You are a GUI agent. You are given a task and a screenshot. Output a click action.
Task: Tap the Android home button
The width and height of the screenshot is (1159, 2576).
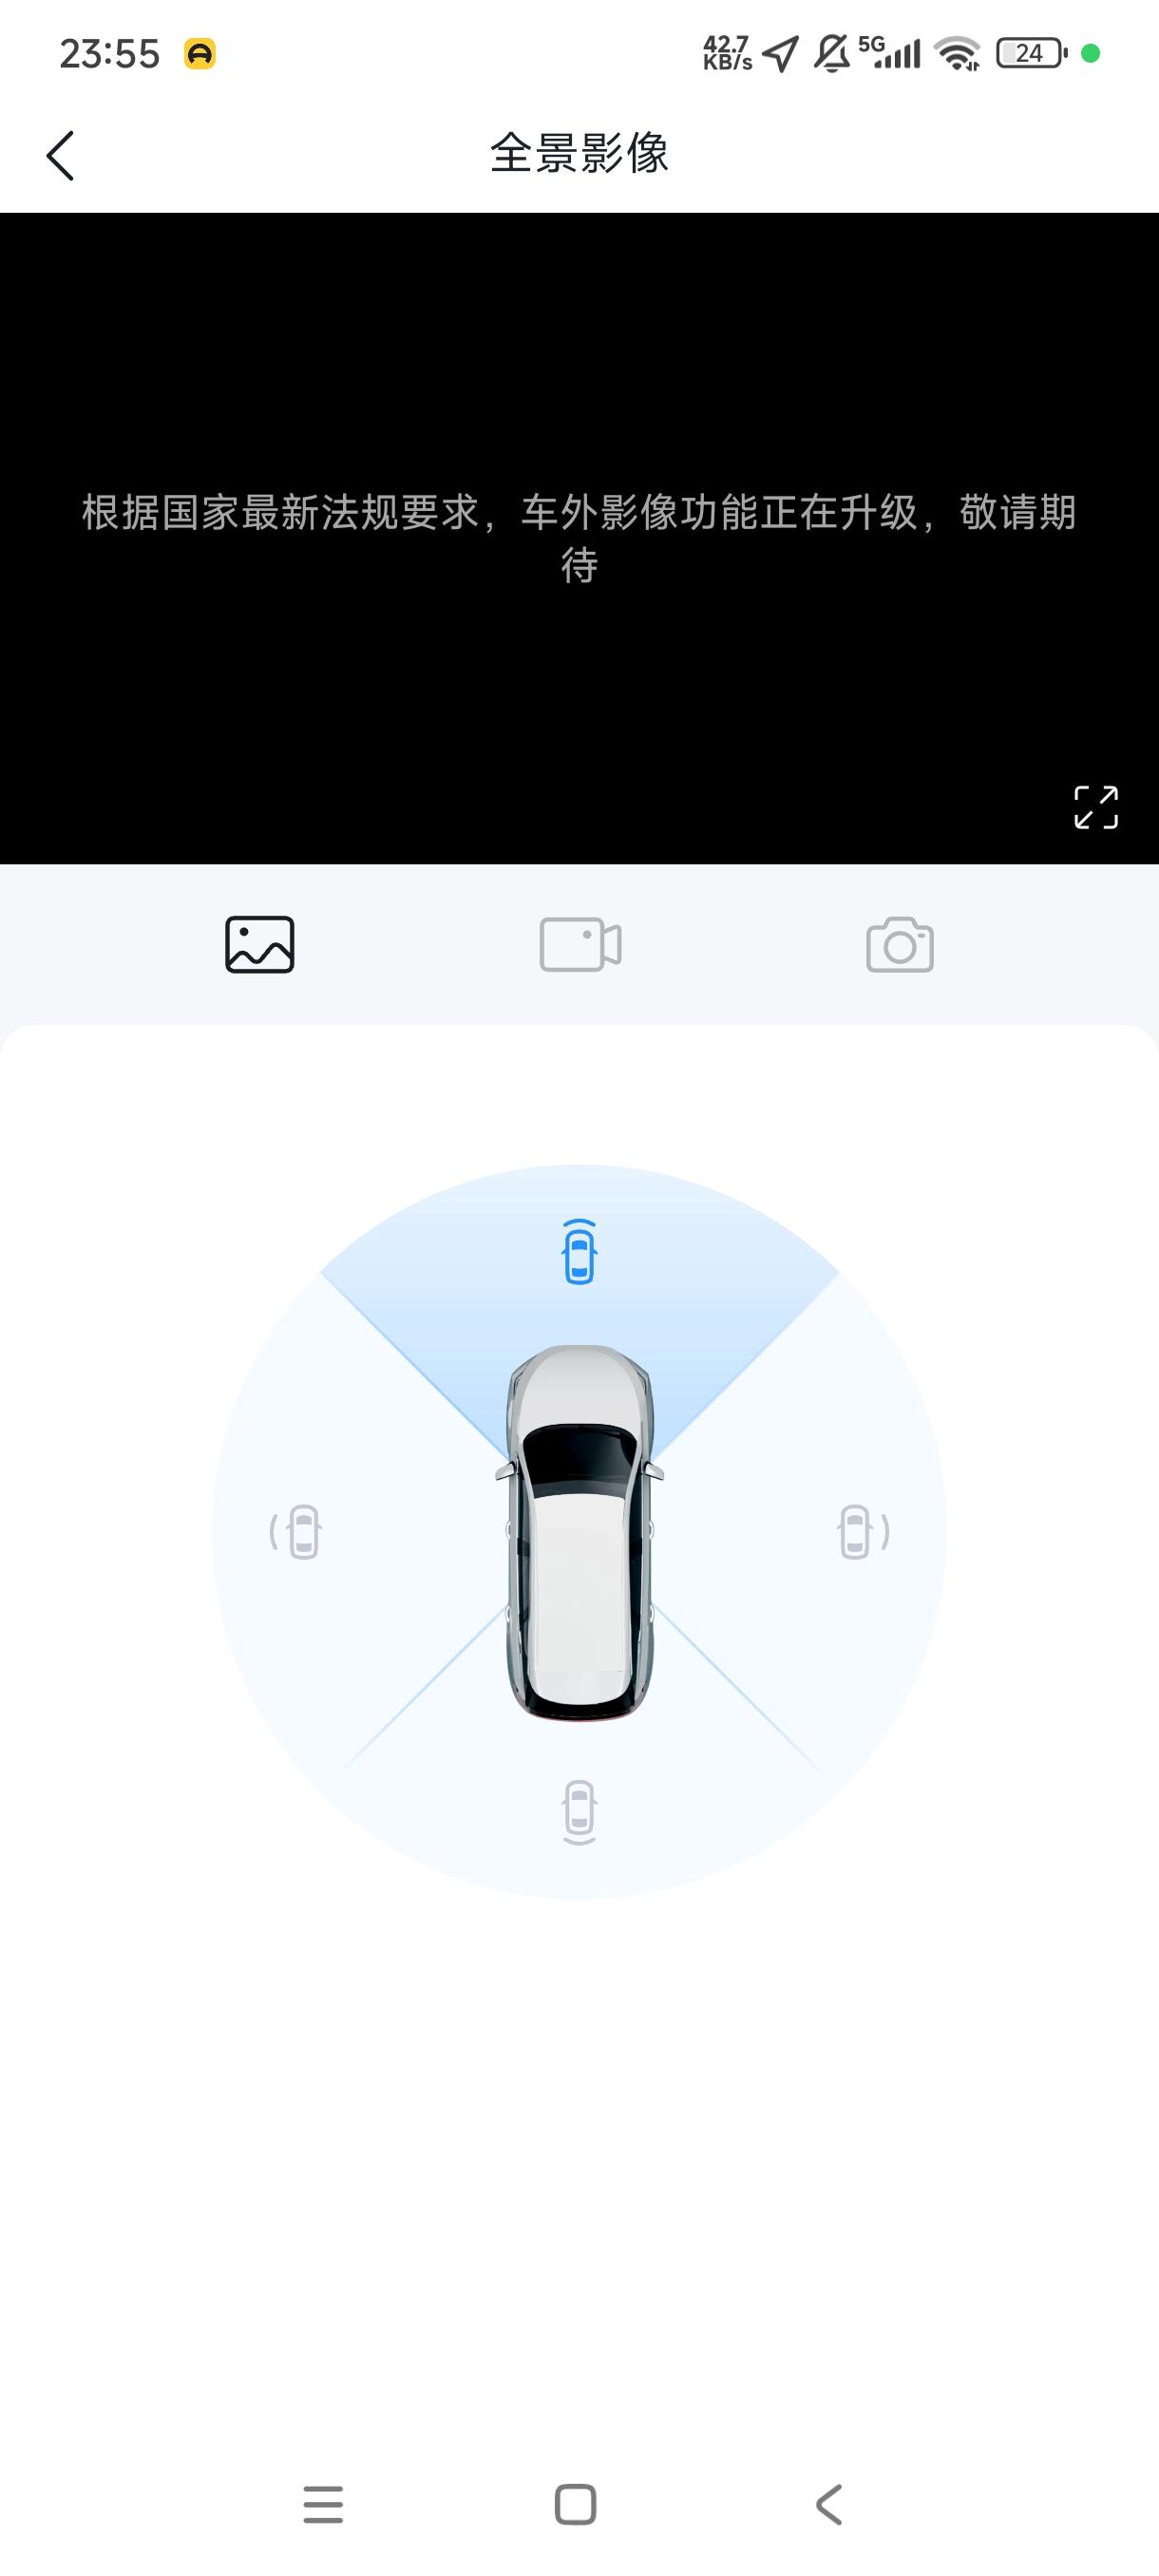pos(575,2504)
